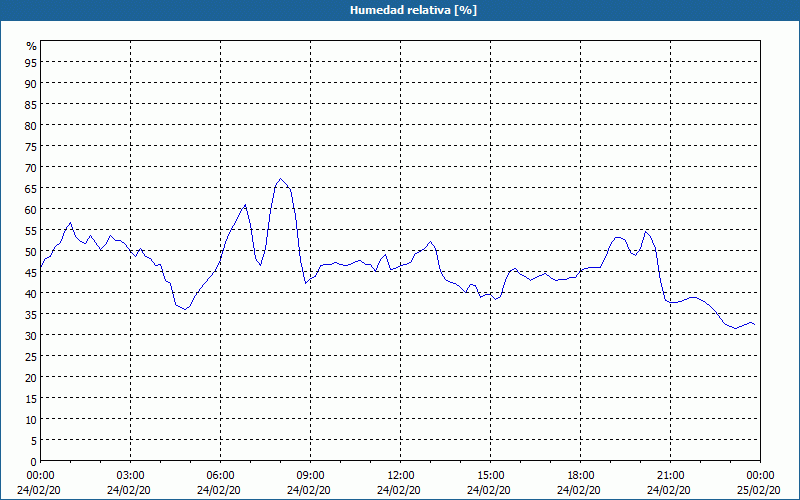800x500 pixels.
Task: Select the 45 value on the y-axis
Action: pos(31,272)
